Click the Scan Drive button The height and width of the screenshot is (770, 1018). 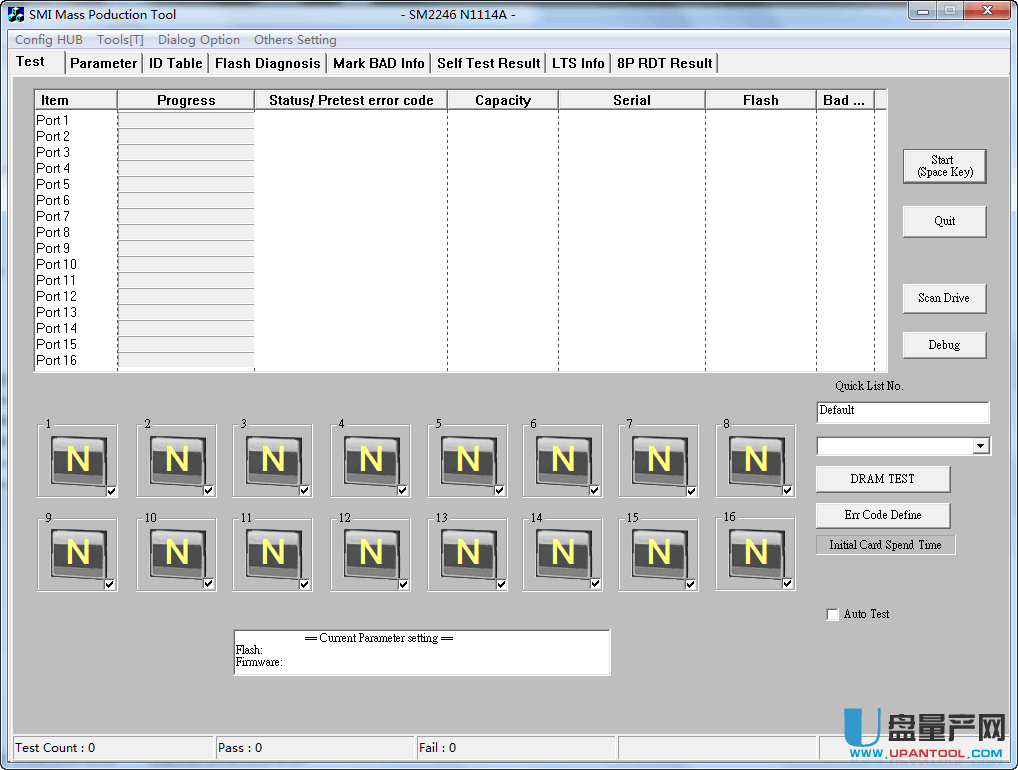(x=943, y=298)
